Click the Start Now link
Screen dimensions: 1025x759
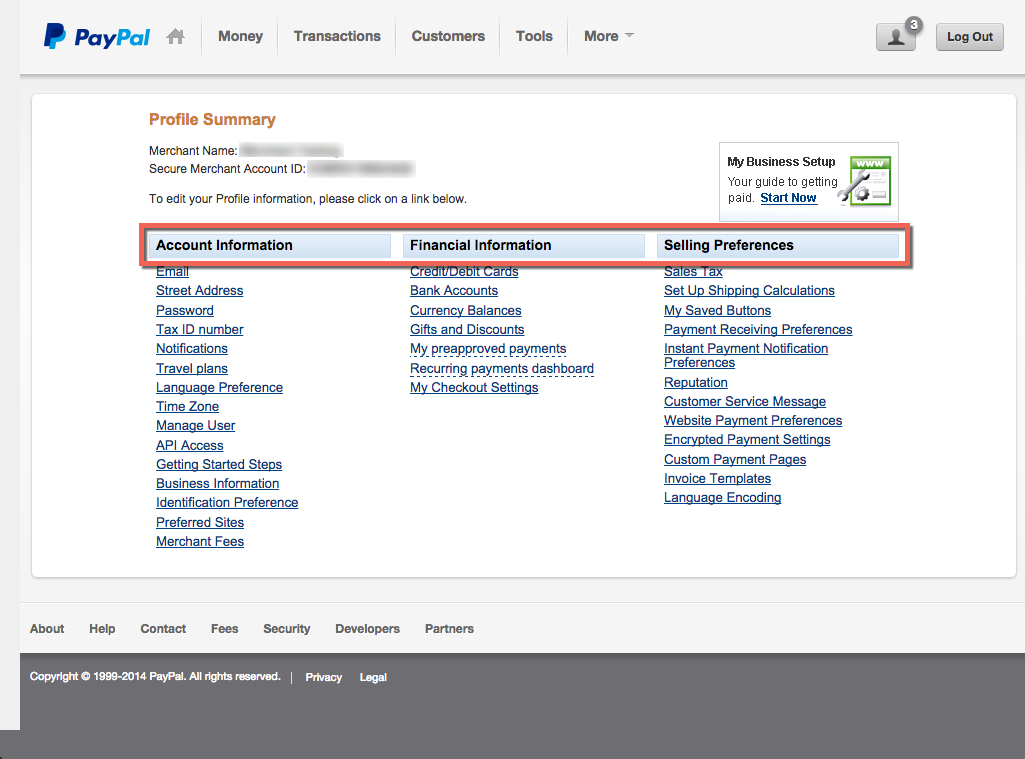tap(788, 197)
